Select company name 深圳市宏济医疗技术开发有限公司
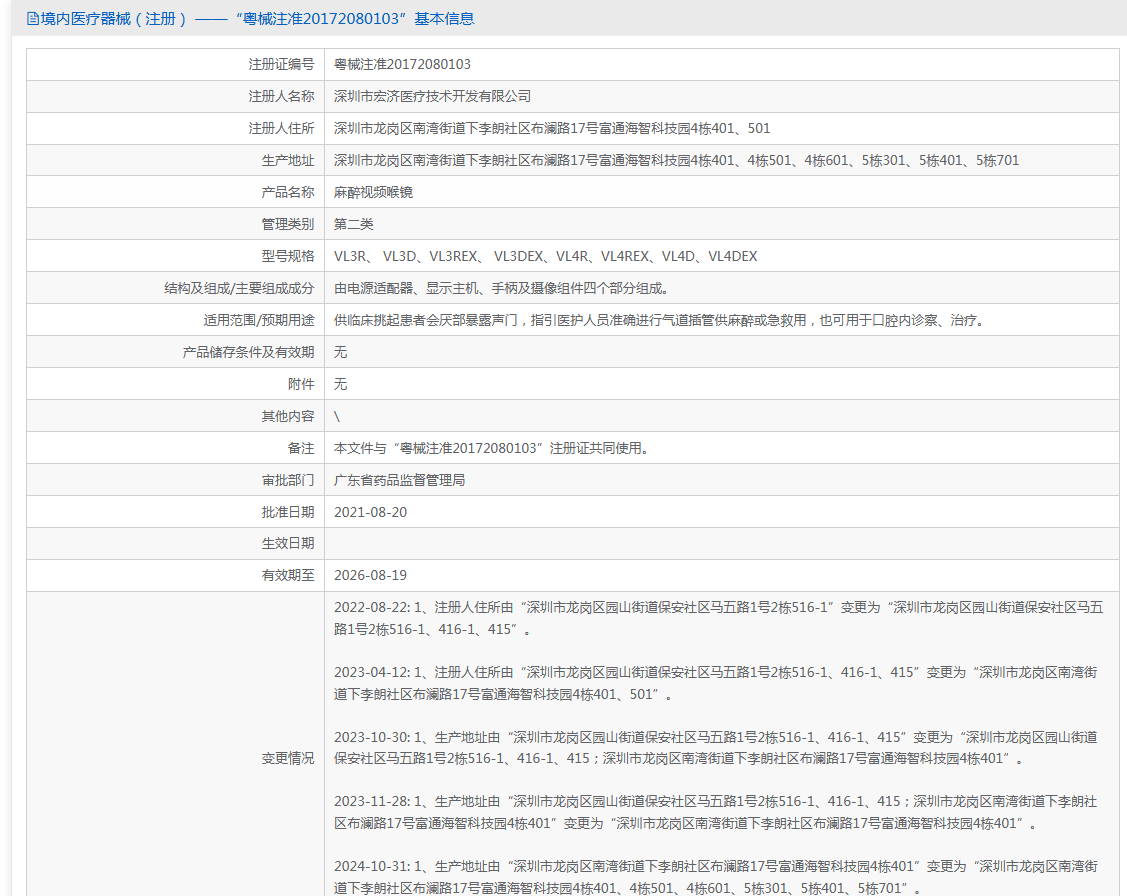Viewport: 1127px width, 896px height. pos(433,96)
